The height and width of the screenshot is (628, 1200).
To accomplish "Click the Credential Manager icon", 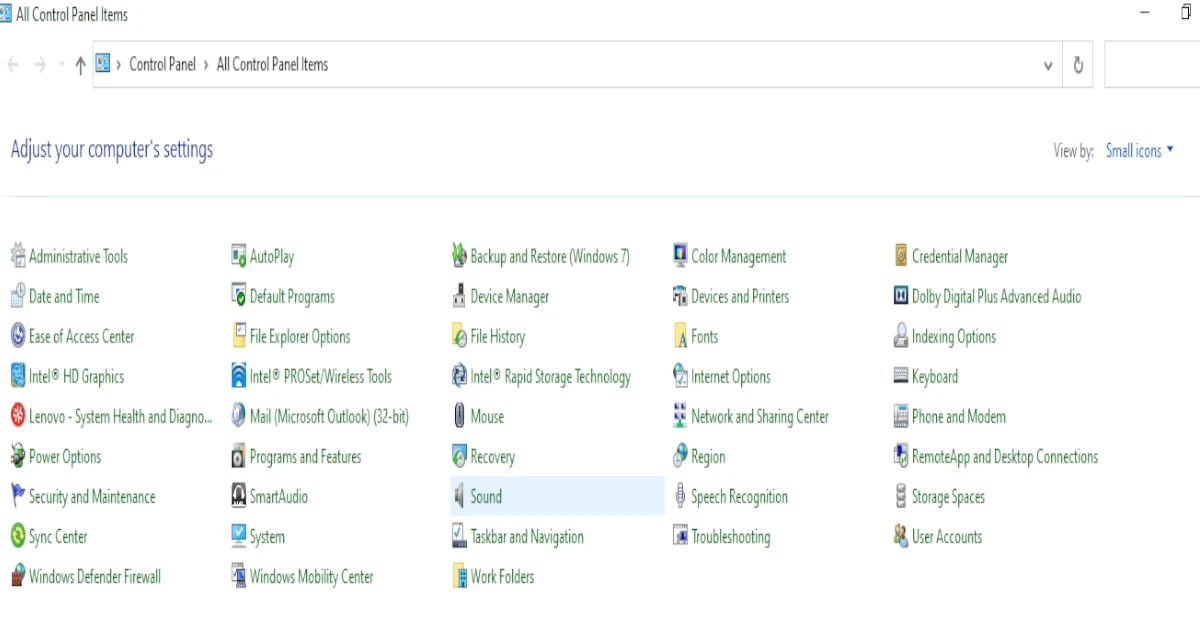I will [901, 257].
